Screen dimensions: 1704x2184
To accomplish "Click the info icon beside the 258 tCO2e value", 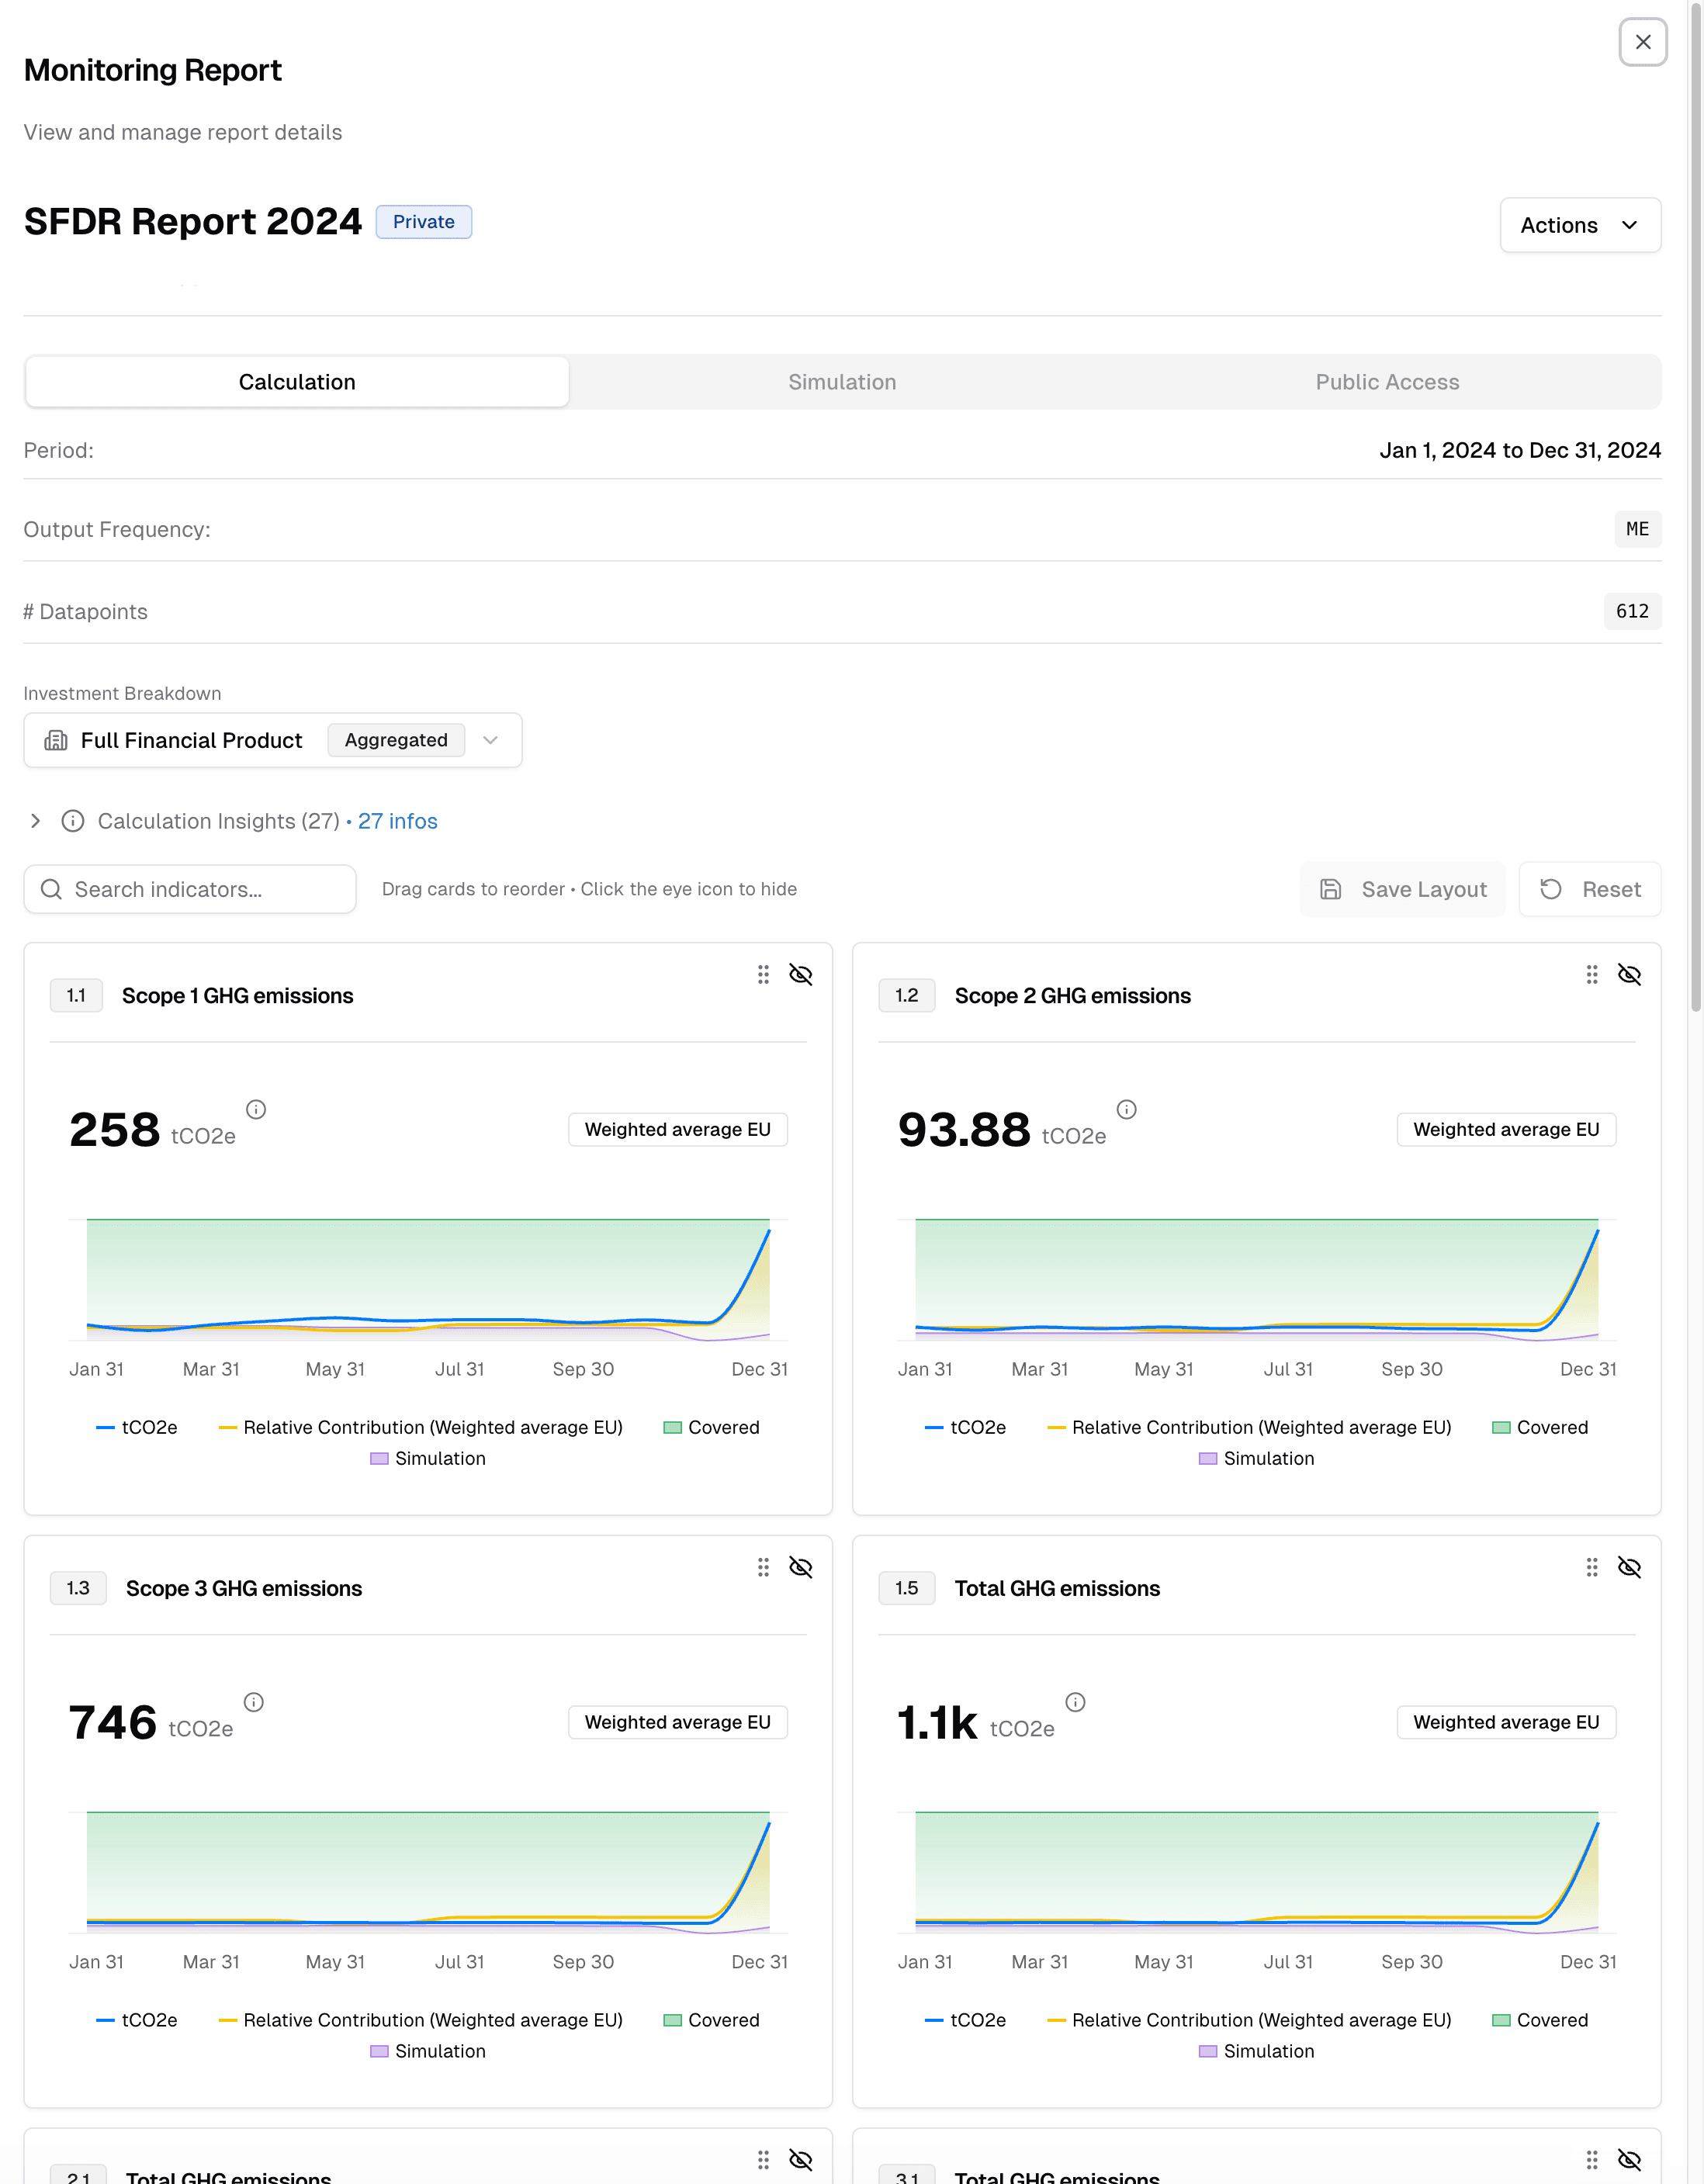I will pyautogui.click(x=257, y=1108).
